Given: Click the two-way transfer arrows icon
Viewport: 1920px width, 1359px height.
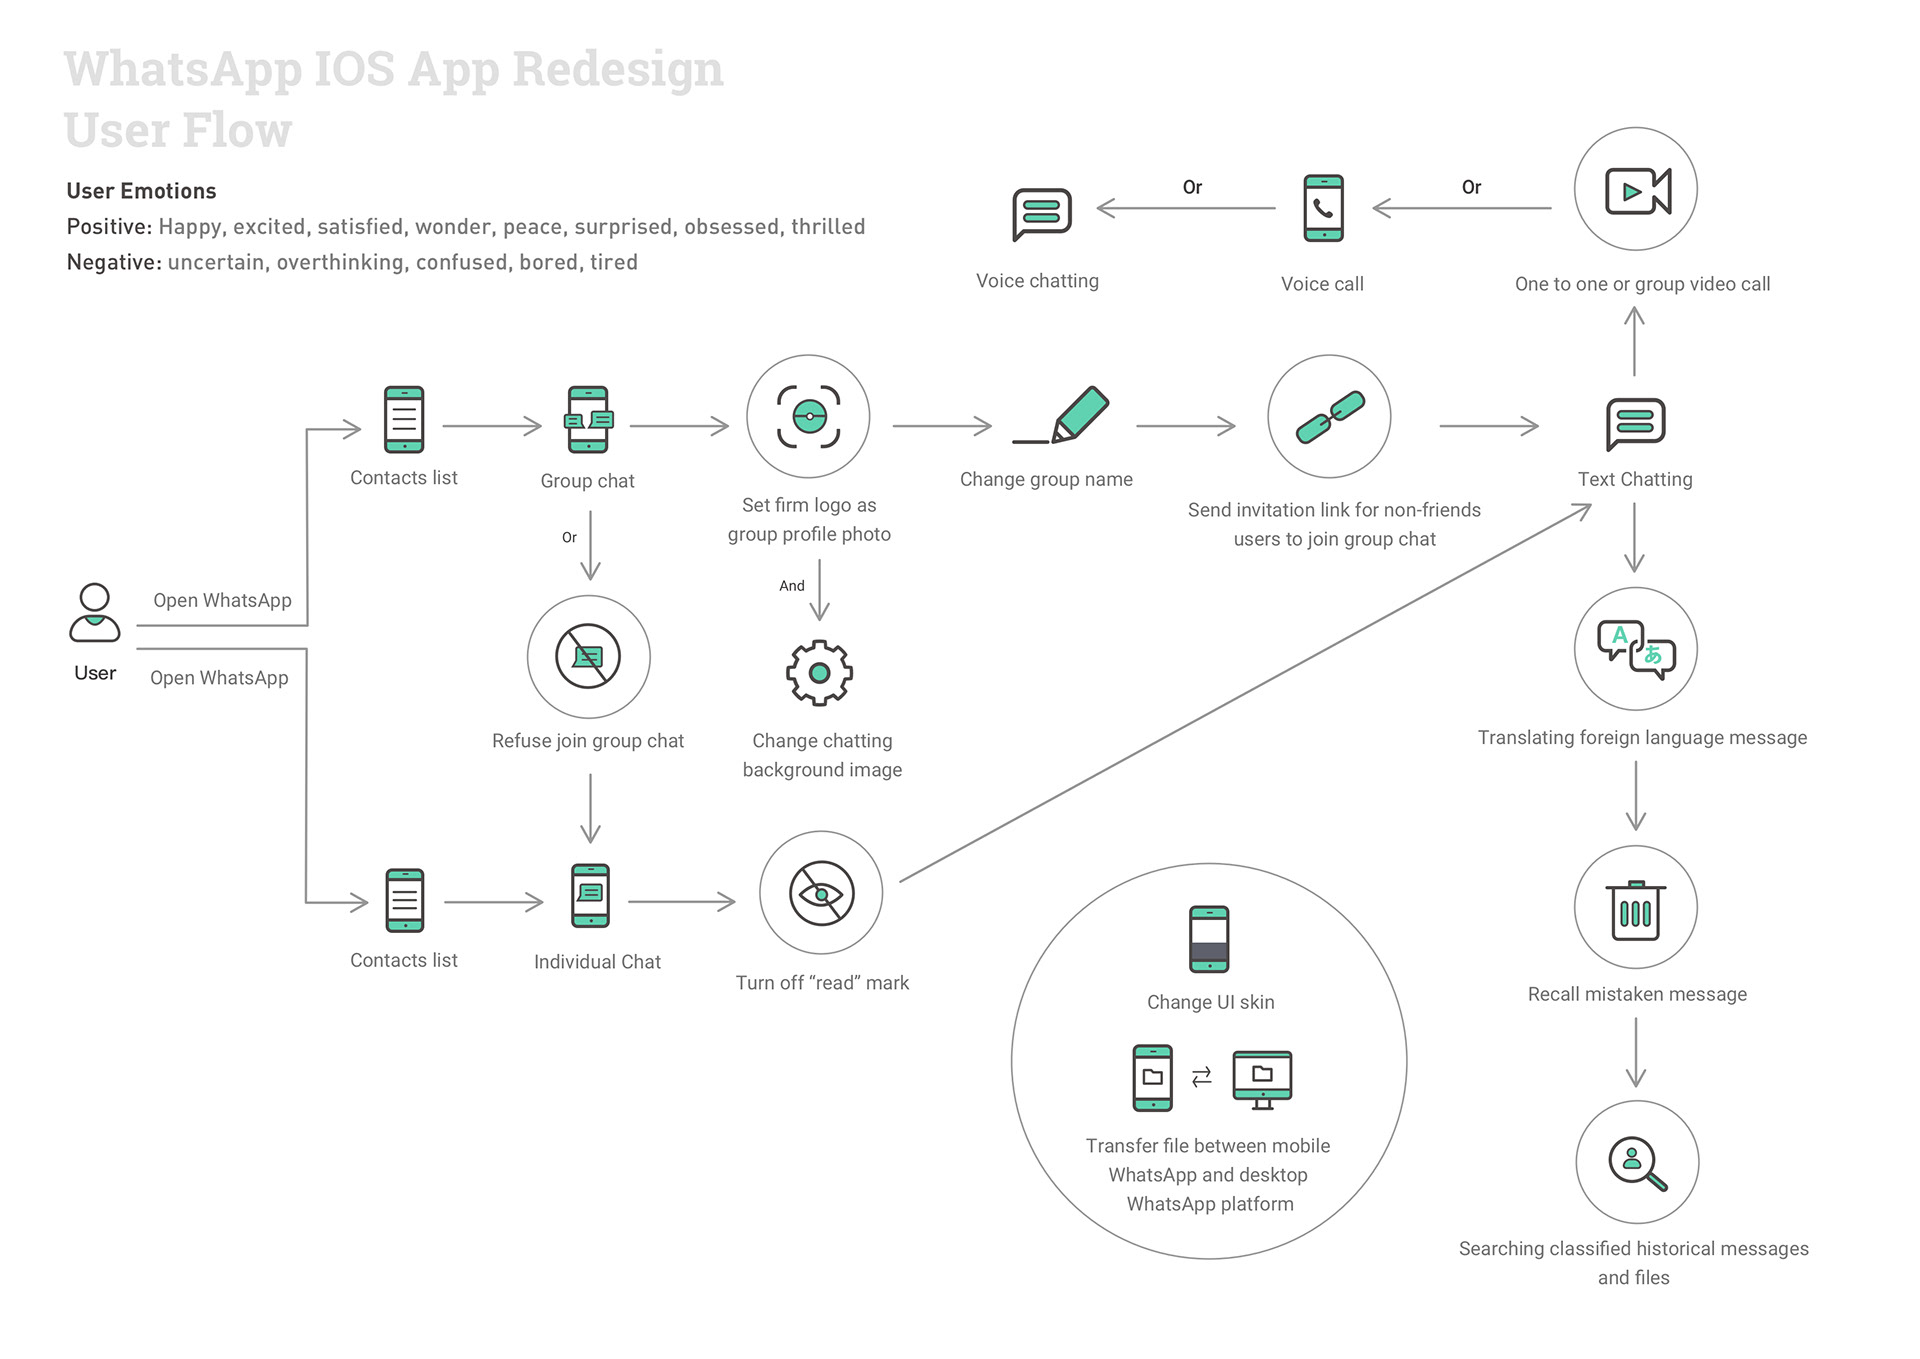Looking at the screenshot, I should coord(1202,1077).
